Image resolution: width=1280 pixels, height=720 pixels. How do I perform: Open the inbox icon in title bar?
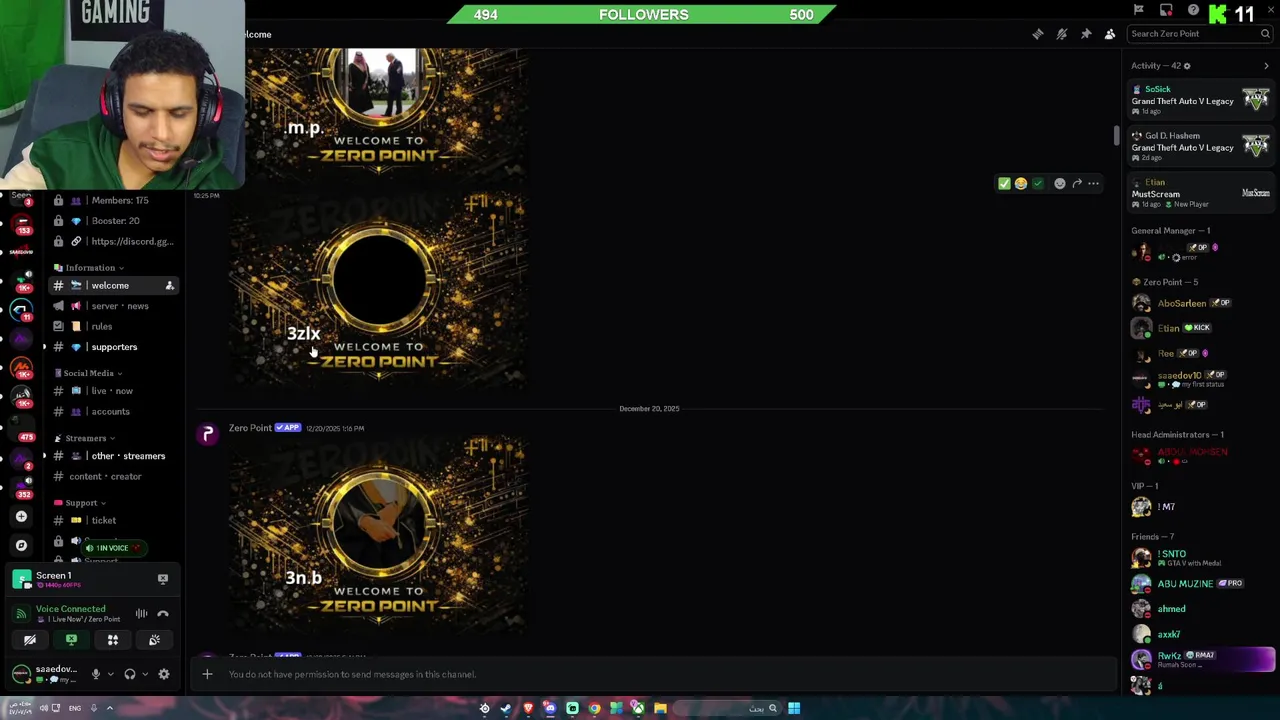click(x=1166, y=10)
